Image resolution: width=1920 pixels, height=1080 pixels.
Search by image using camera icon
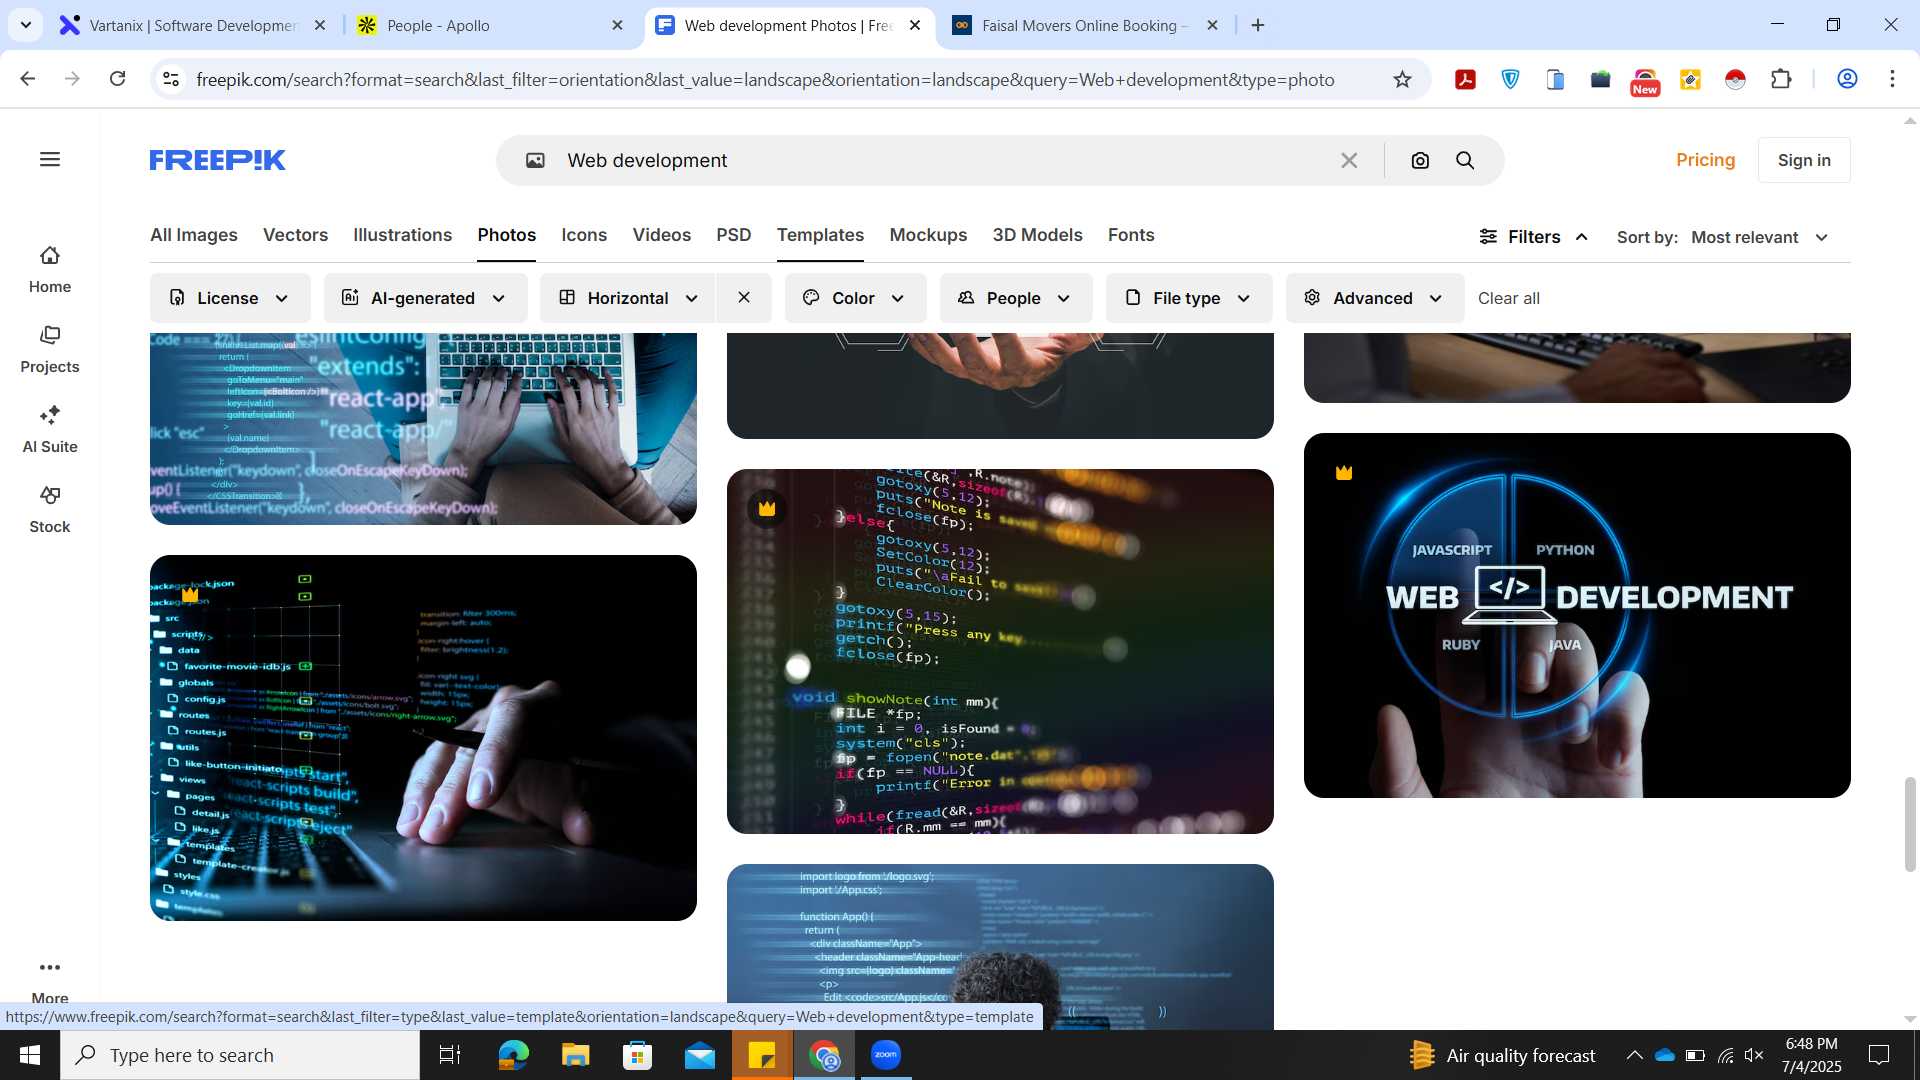tap(1420, 160)
